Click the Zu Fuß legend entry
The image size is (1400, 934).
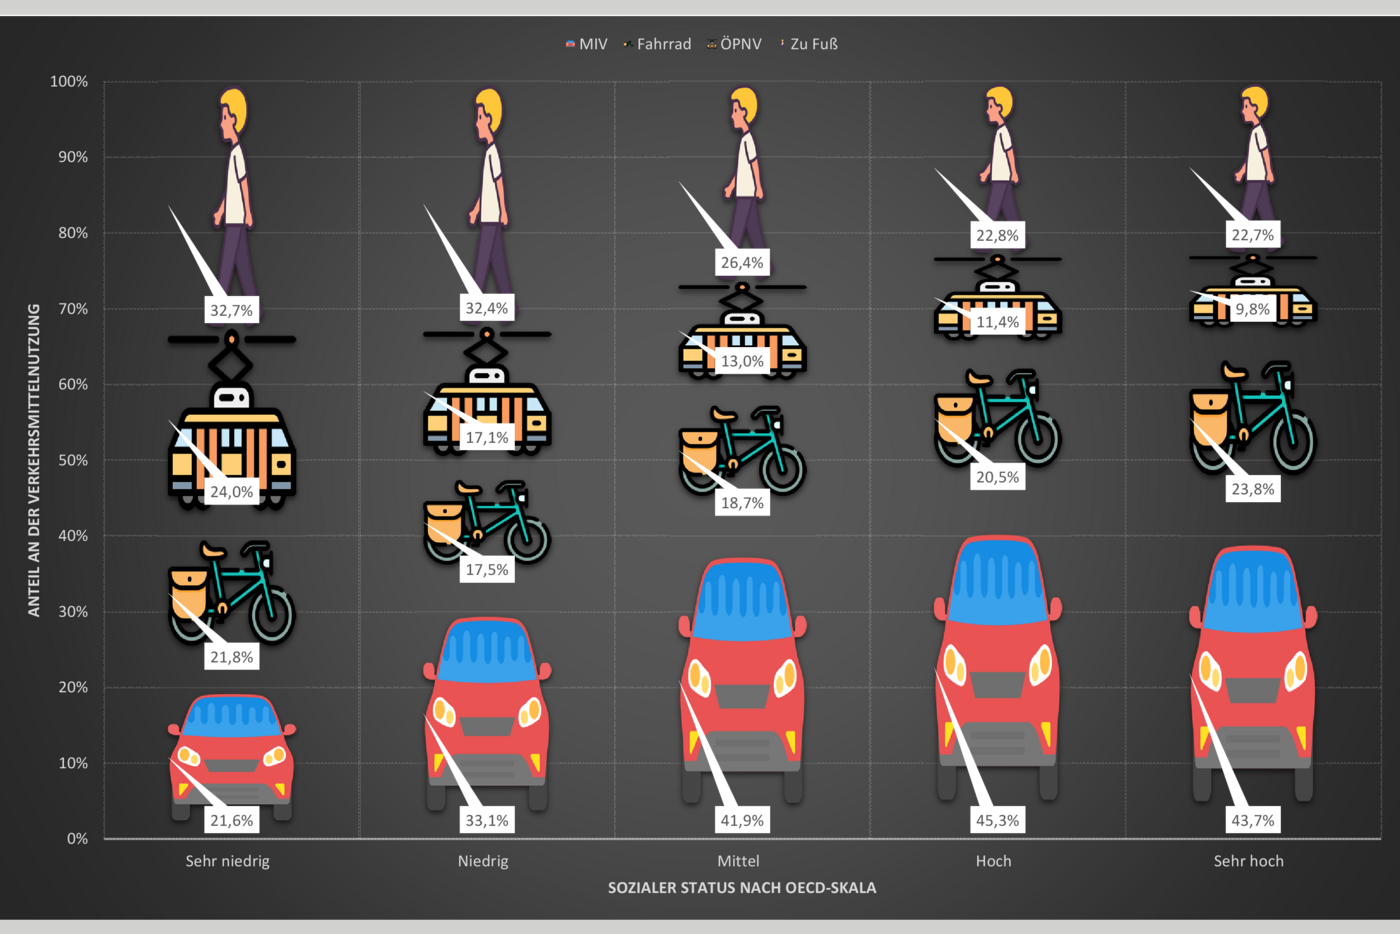pyautogui.click(x=808, y=44)
